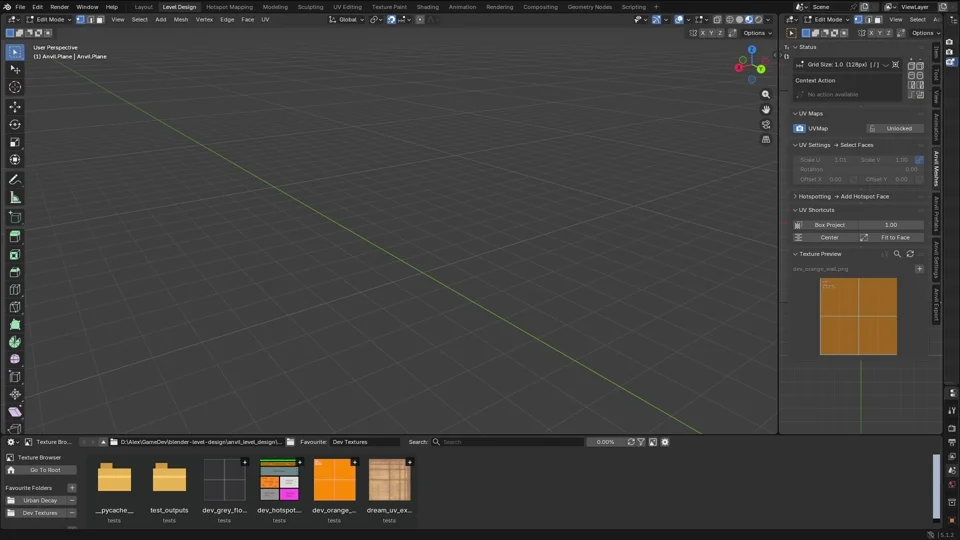Toggle camera view in viewport
Viewport: 960px width, 540px height.
coord(765,124)
